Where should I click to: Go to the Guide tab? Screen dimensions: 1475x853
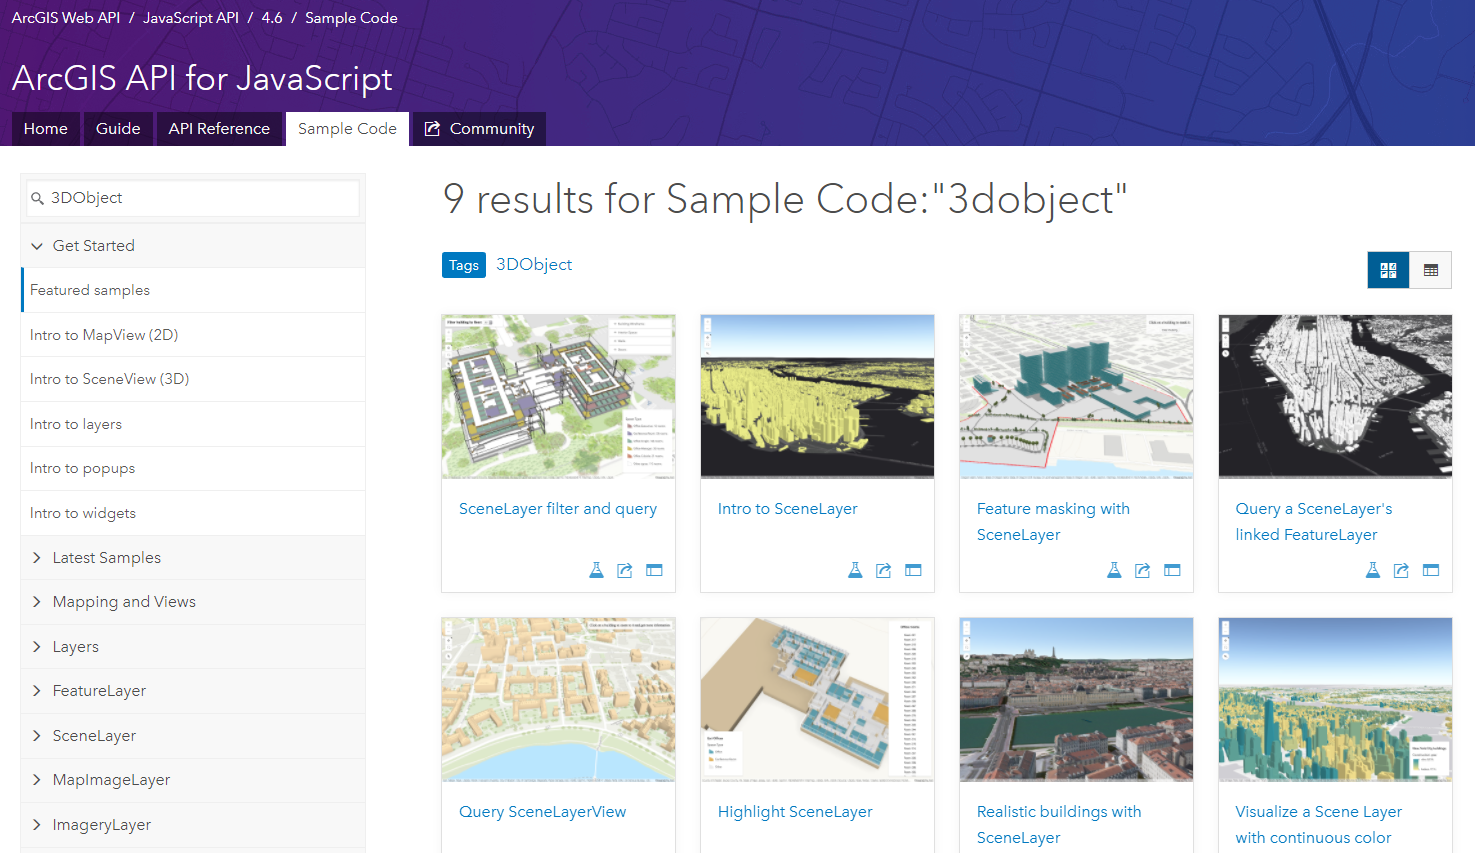(118, 129)
